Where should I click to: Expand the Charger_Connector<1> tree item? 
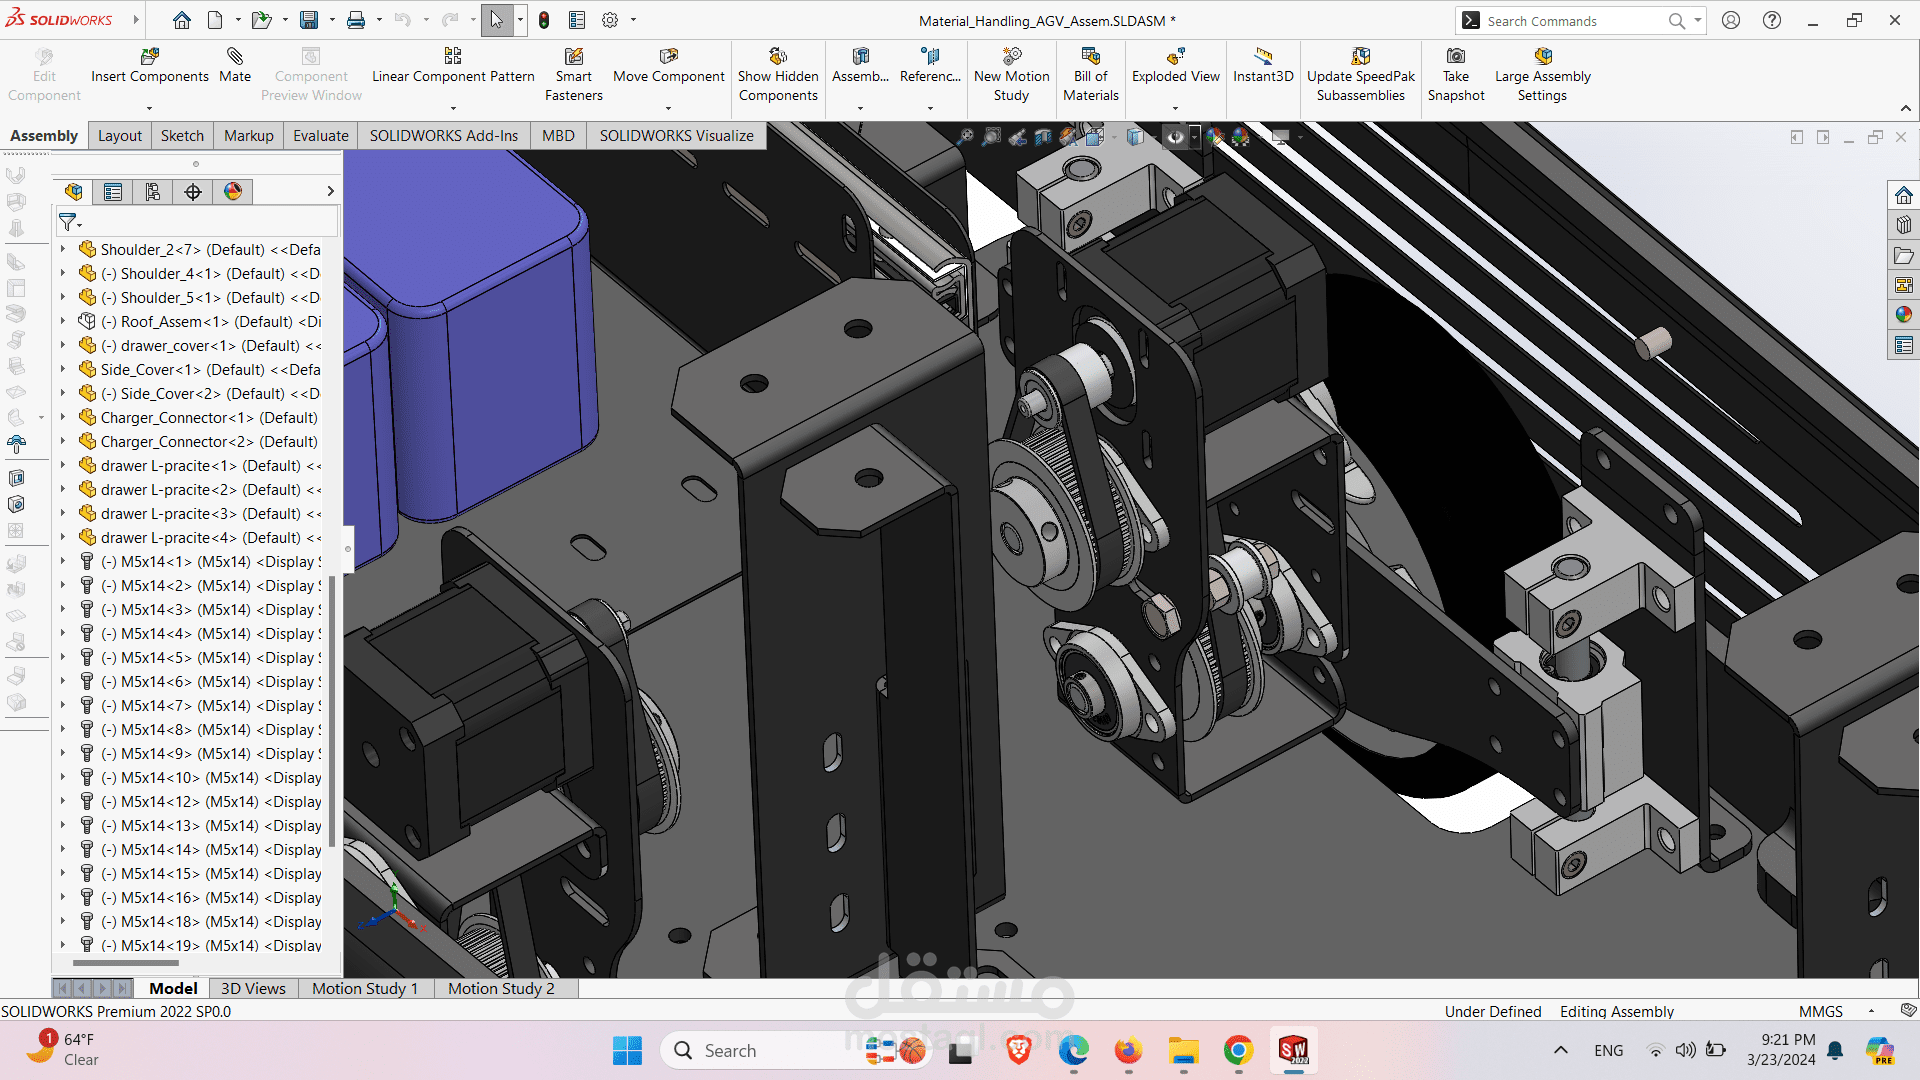click(x=63, y=418)
